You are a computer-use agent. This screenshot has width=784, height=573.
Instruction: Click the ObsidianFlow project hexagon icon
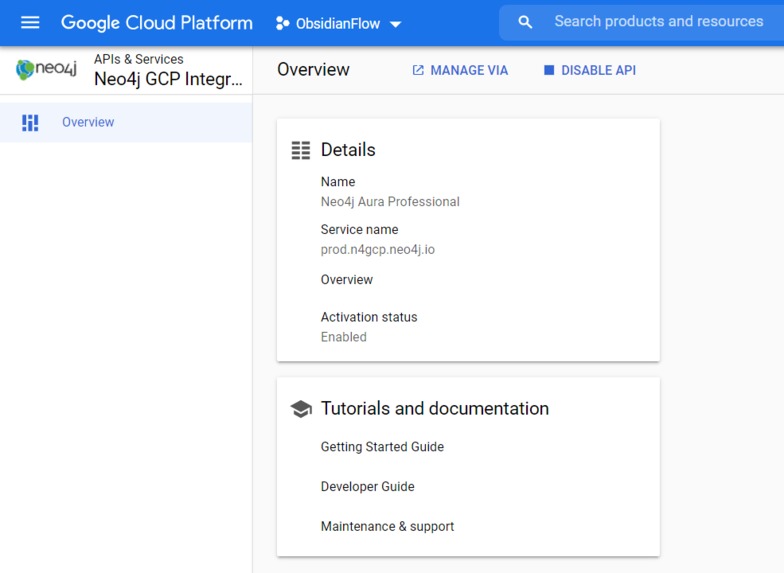click(x=282, y=24)
